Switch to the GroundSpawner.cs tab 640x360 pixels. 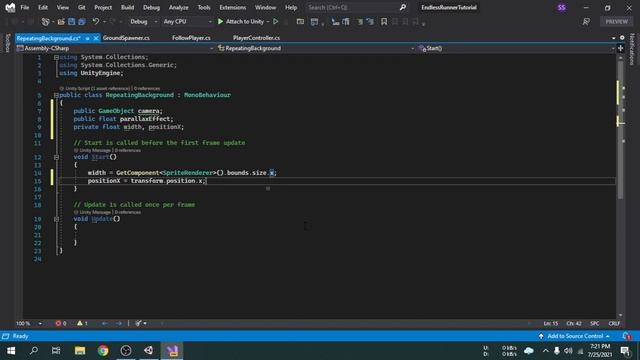click(126, 38)
